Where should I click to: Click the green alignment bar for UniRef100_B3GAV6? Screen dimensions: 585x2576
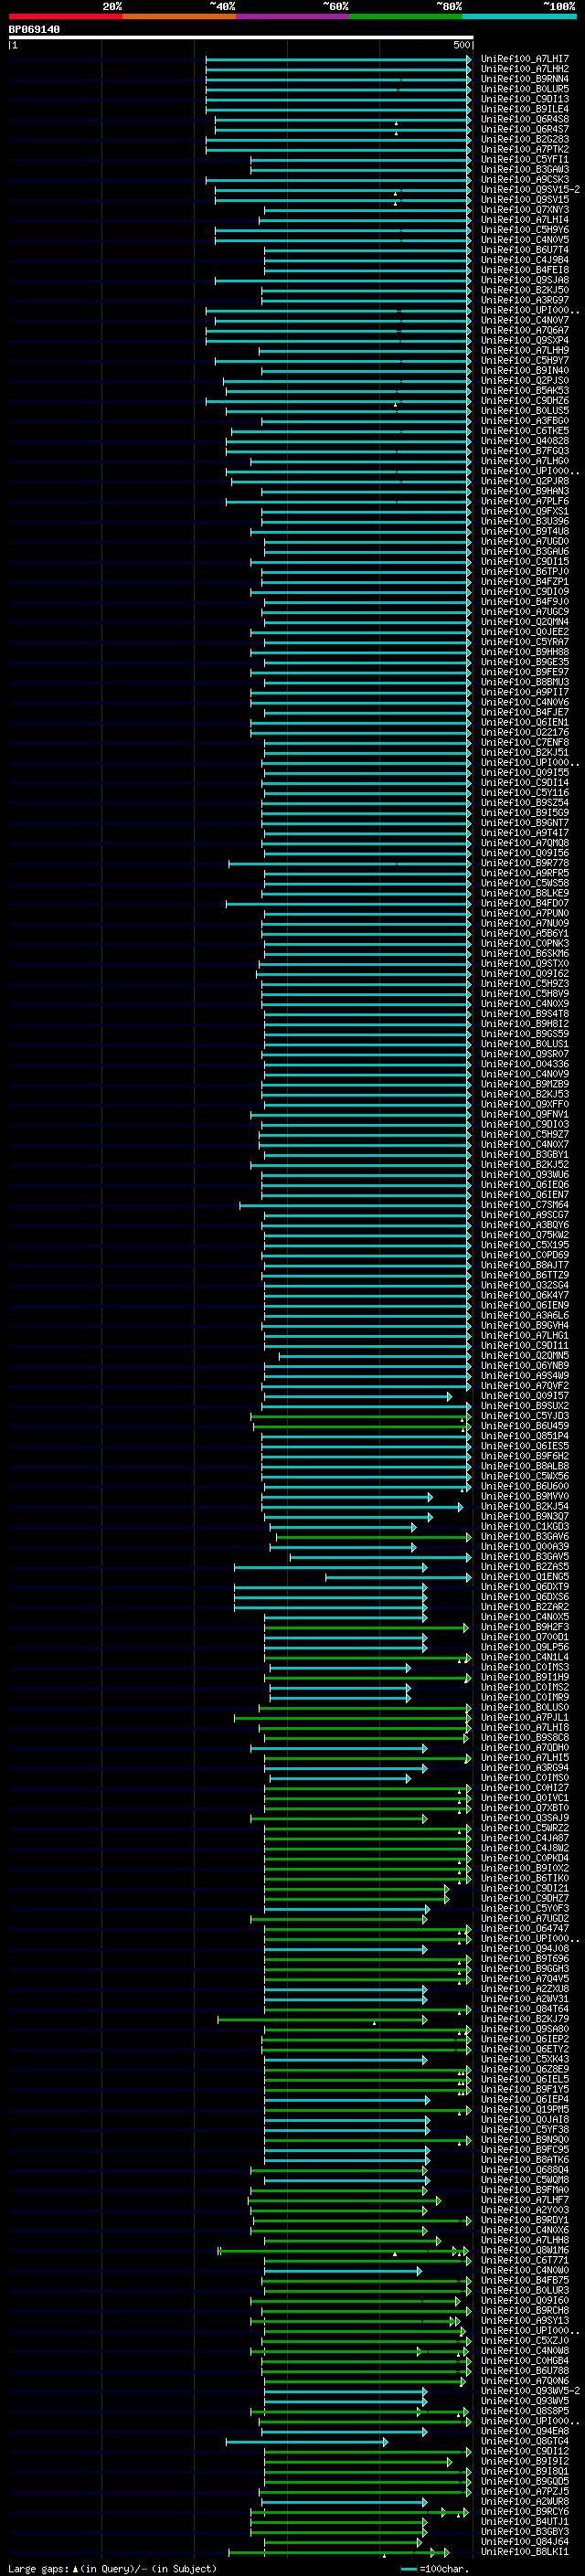(x=373, y=1537)
